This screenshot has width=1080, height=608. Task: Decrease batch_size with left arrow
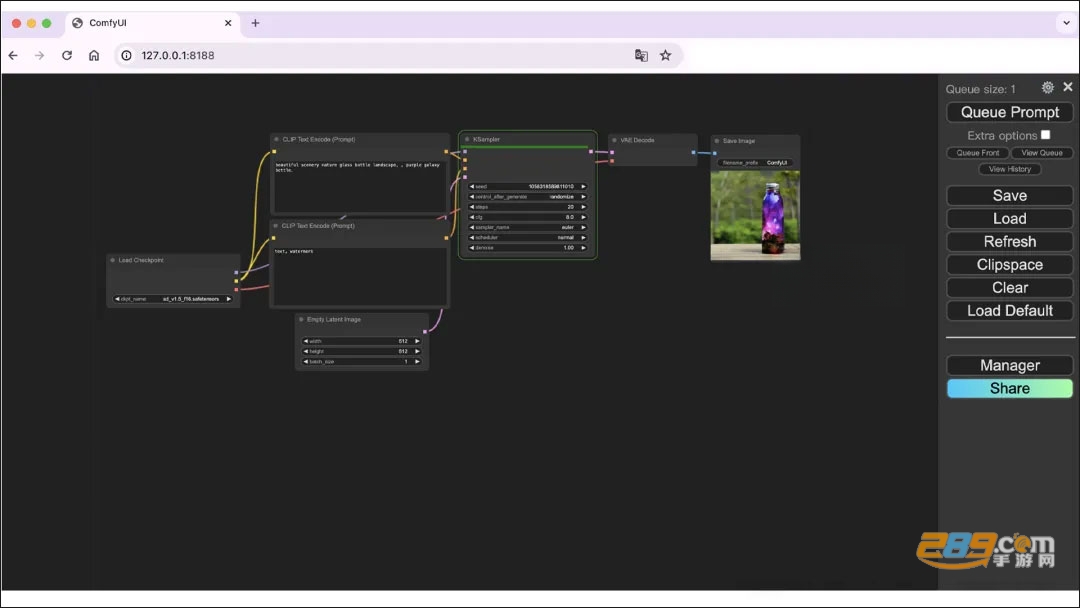click(x=306, y=361)
